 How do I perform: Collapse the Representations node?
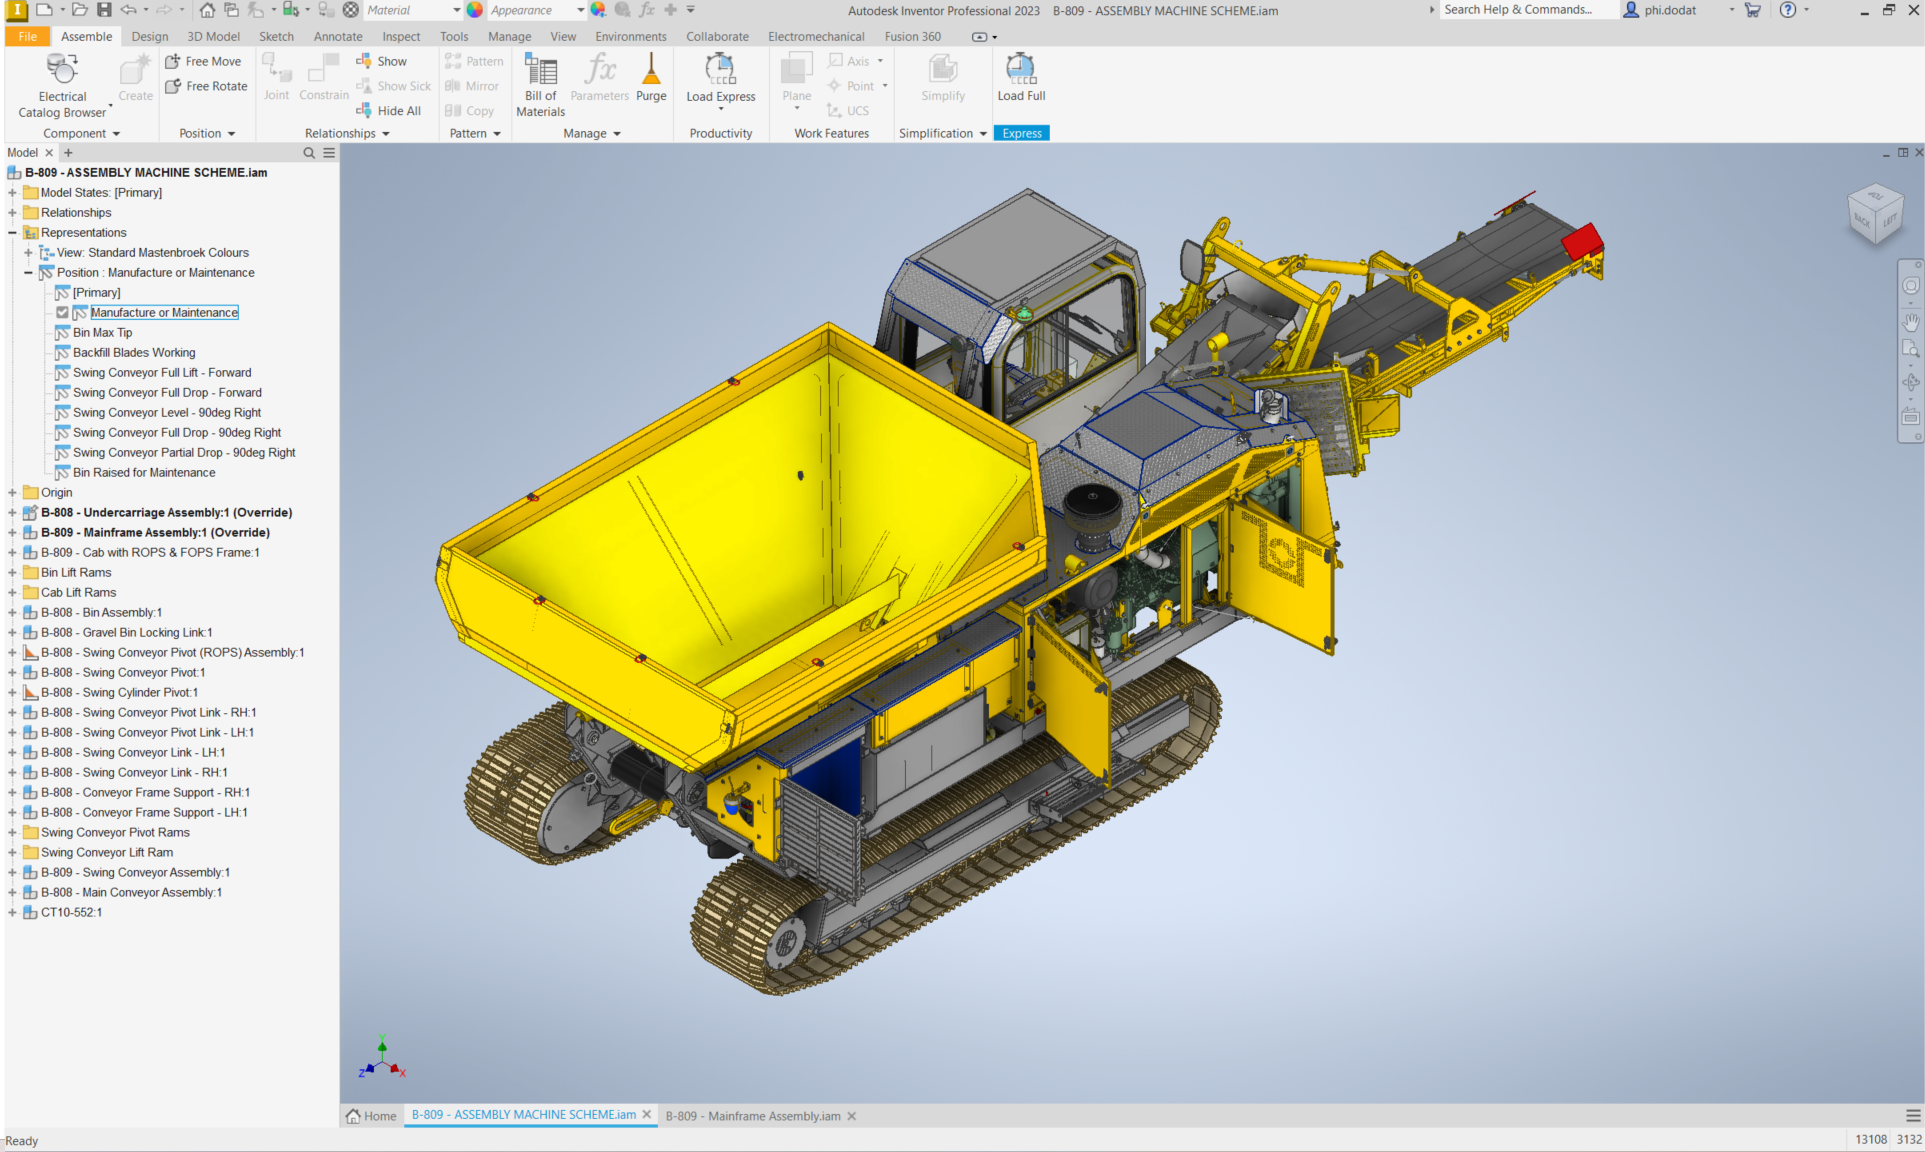[12, 233]
